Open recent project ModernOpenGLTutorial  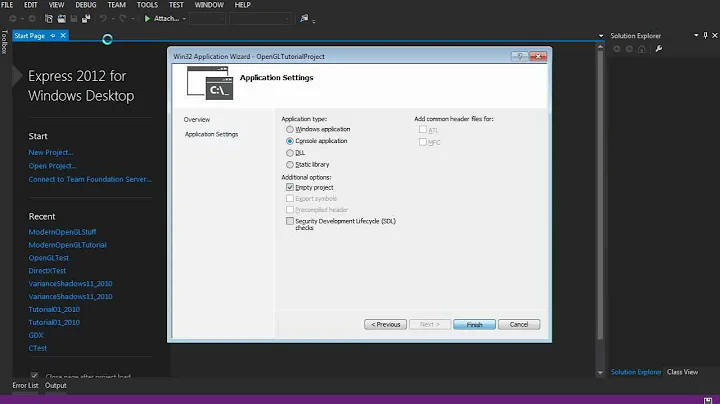tap(68, 245)
